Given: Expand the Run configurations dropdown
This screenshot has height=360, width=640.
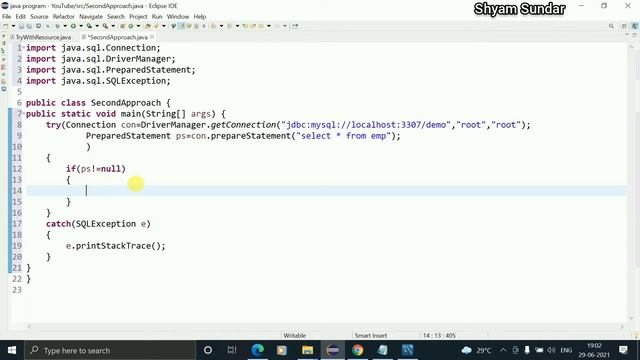Looking at the screenshot, I should click(x=81, y=26).
